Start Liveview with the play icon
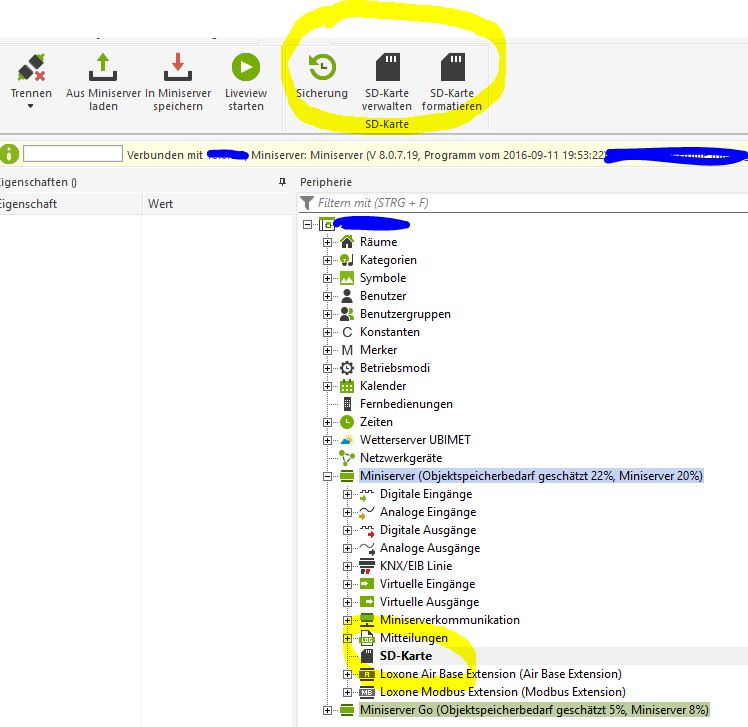 tap(245, 68)
